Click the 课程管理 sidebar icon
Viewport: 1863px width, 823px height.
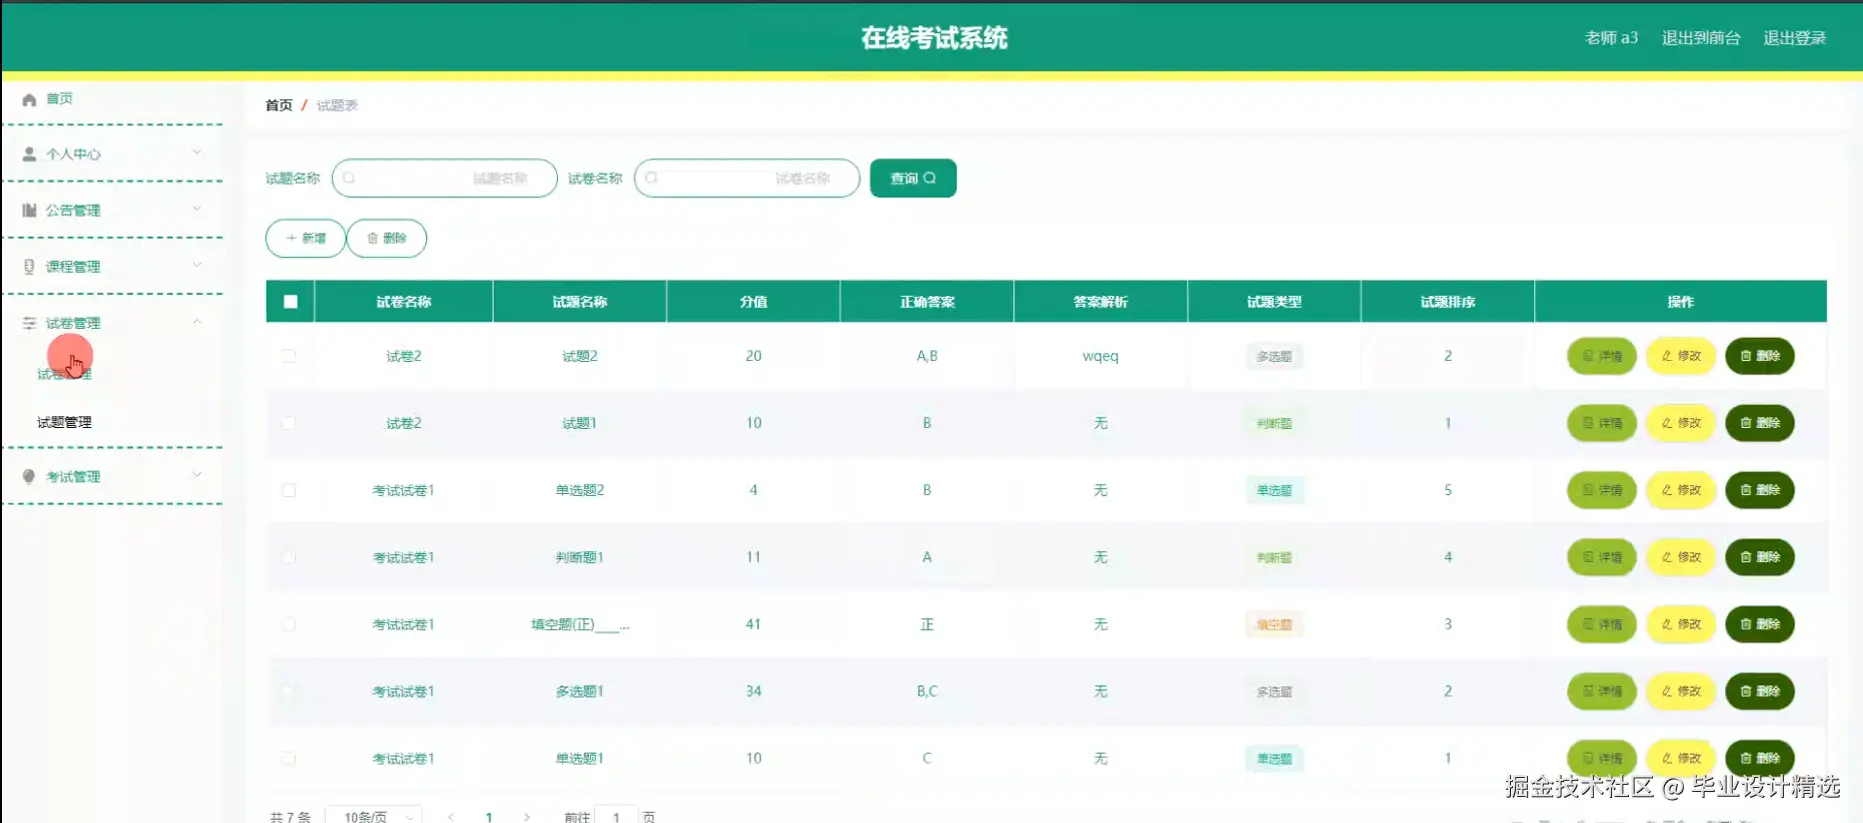pyautogui.click(x=29, y=267)
